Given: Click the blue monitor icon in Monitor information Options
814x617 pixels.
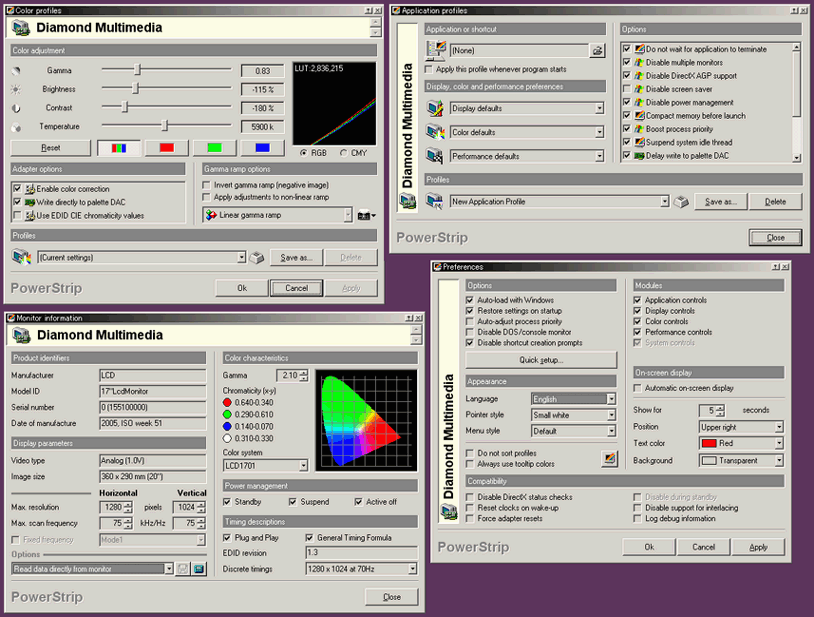Looking at the screenshot, I should [198, 569].
